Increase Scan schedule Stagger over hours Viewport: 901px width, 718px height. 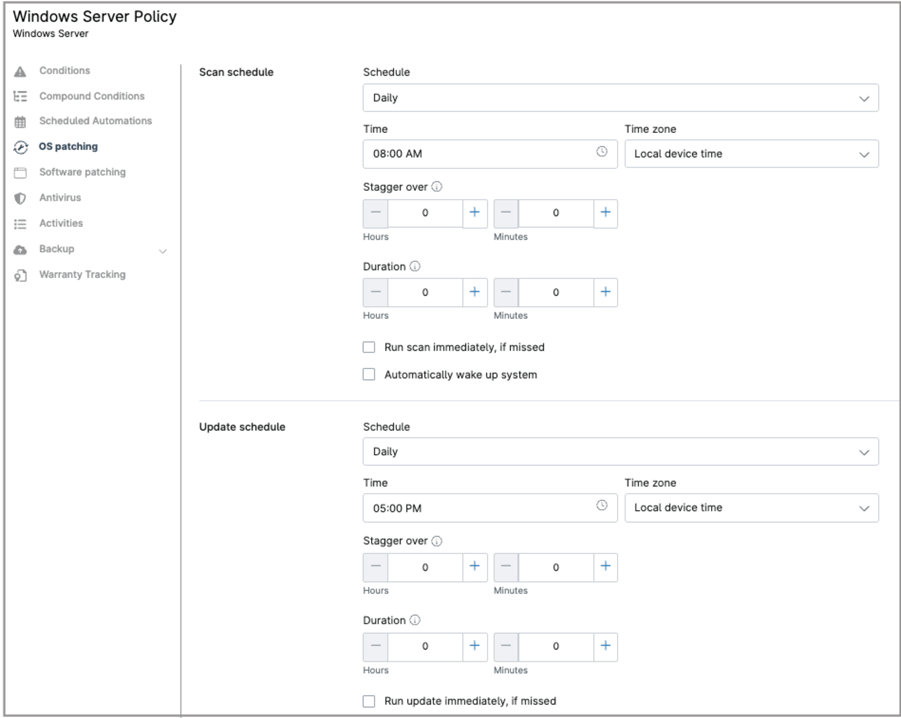[475, 213]
